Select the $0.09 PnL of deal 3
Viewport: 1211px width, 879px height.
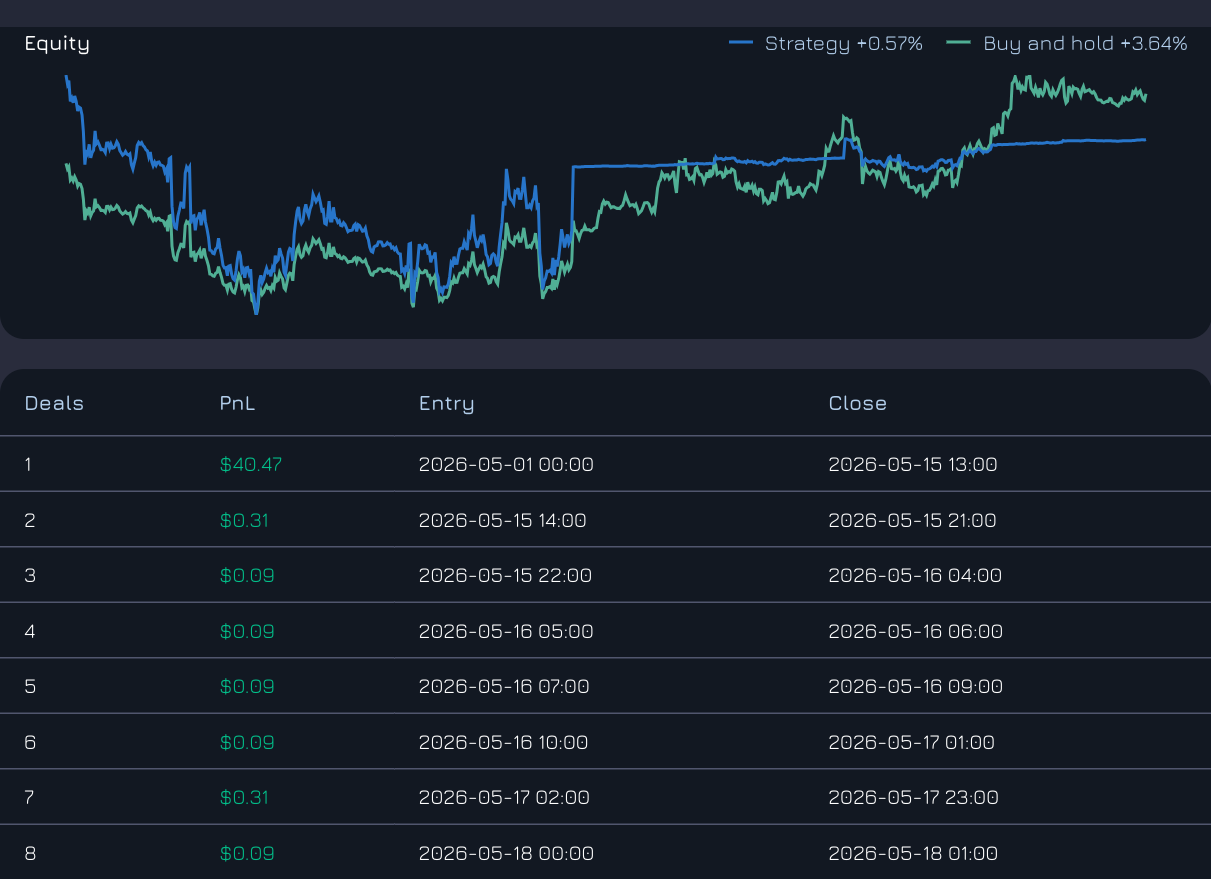(247, 575)
